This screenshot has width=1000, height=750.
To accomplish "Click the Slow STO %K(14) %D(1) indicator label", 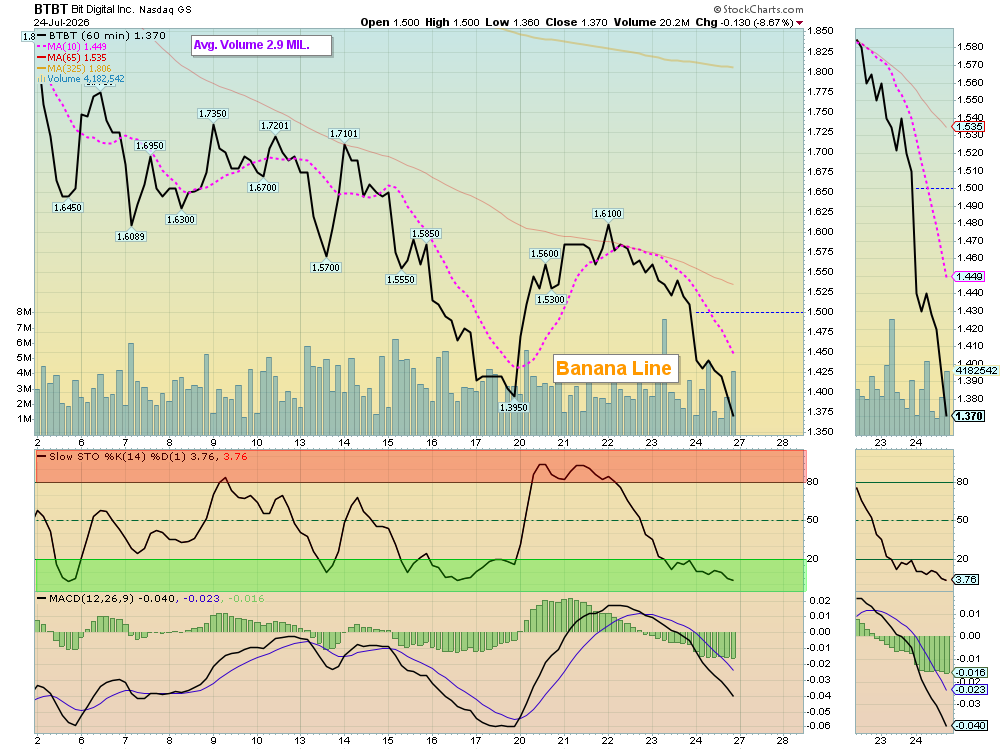I will pos(142,457).
